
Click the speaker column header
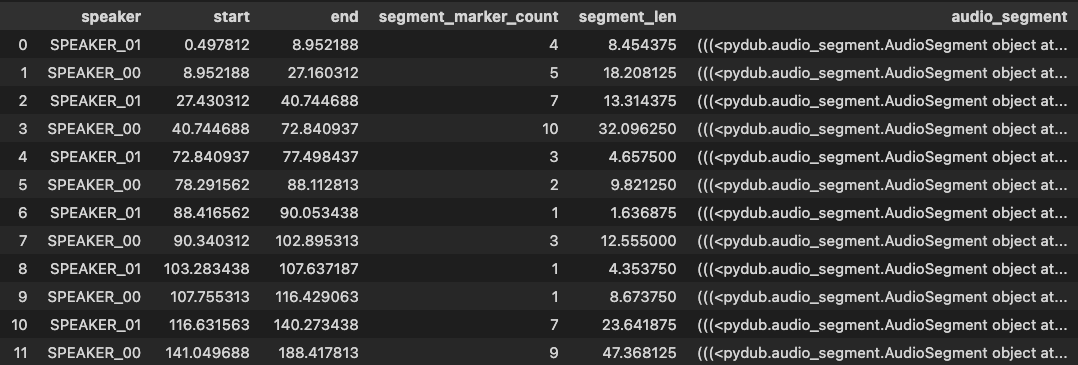pos(111,17)
